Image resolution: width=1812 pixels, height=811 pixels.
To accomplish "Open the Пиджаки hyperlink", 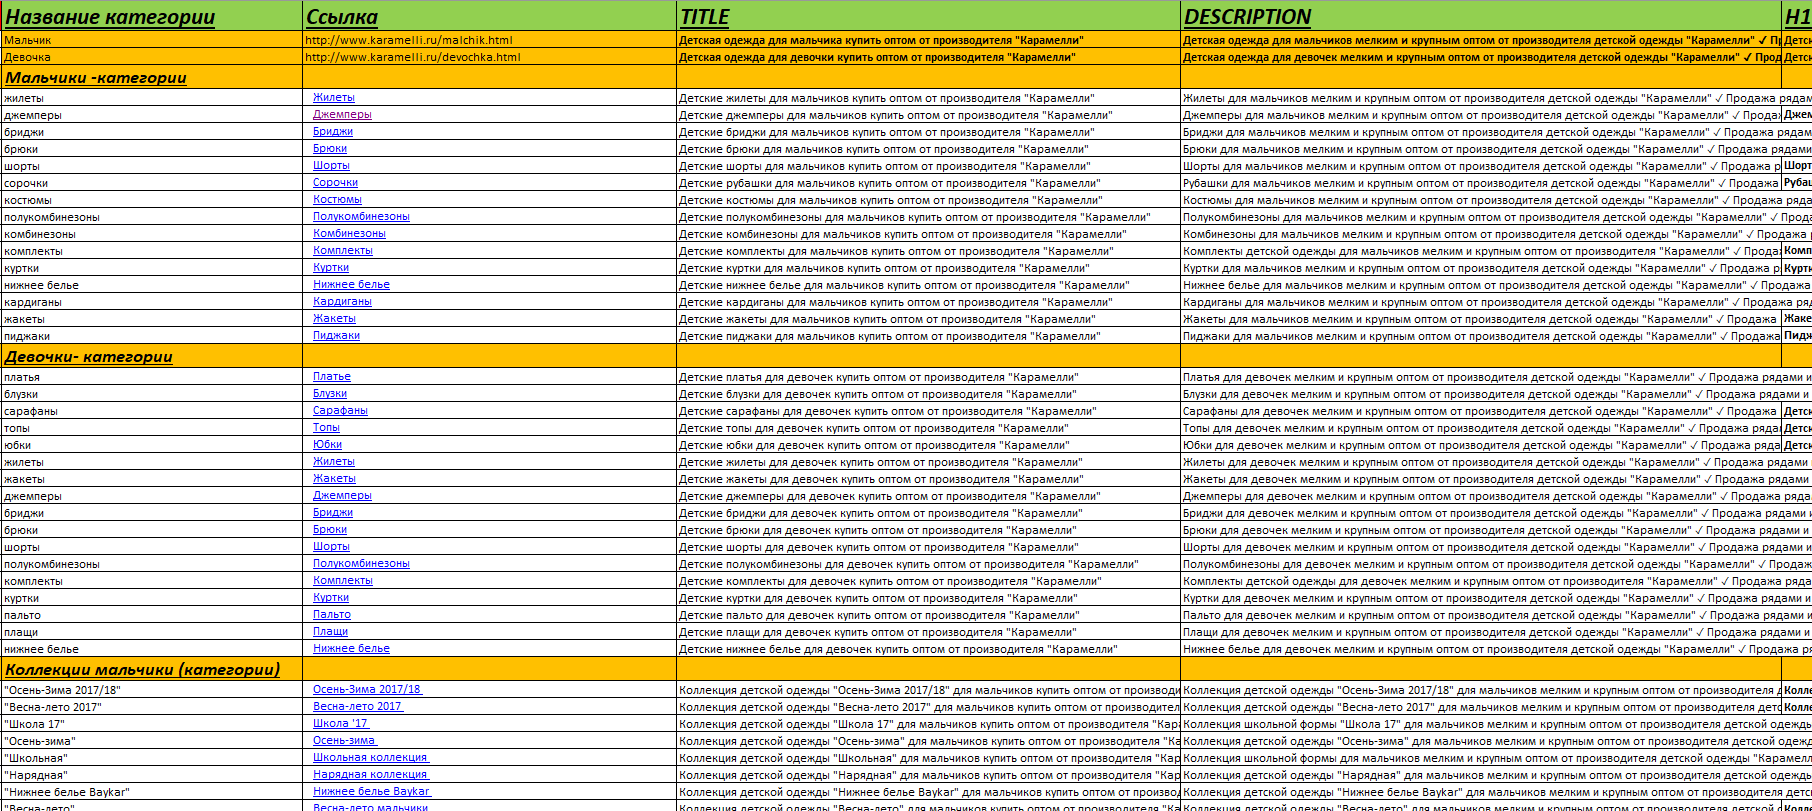I will (336, 335).
